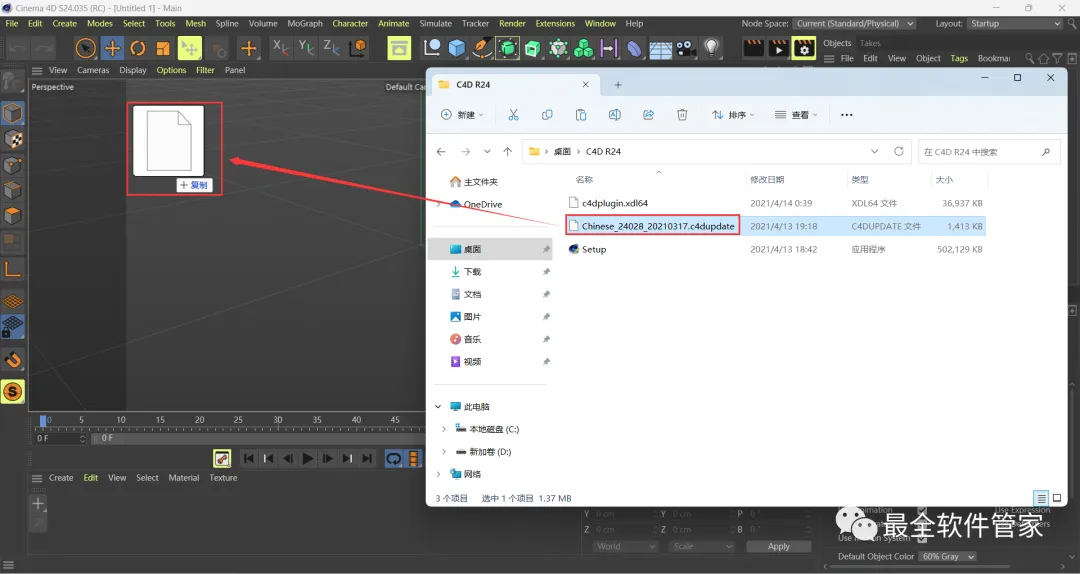
Task: Open a new Explorer tab
Action: tap(618, 85)
